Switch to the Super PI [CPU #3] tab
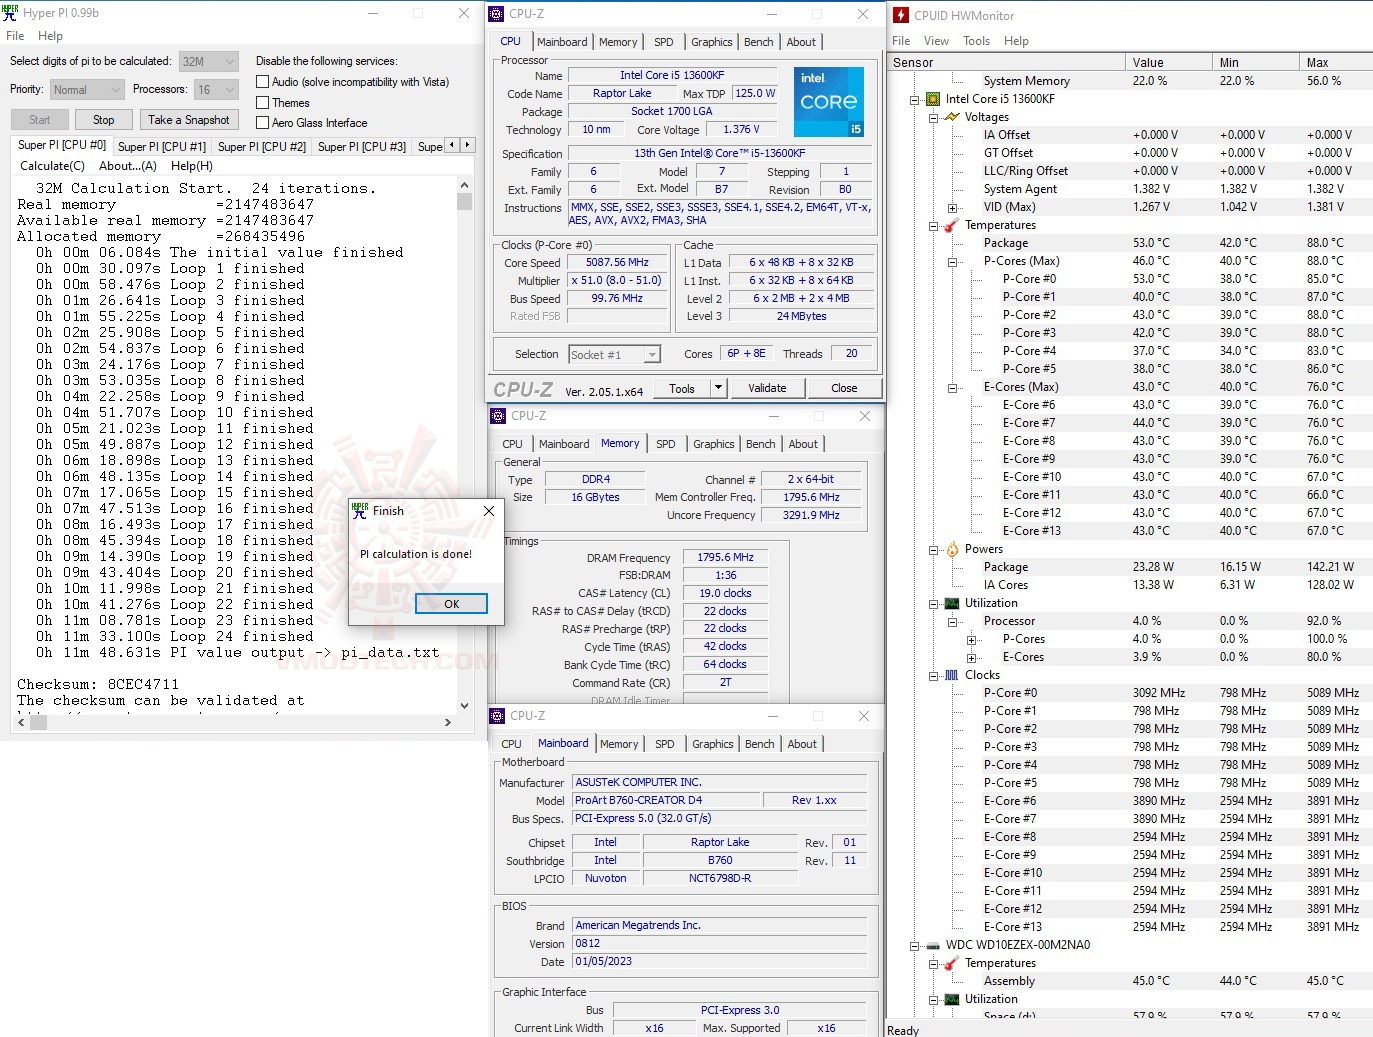This screenshot has height=1037, width=1373. pyautogui.click(x=362, y=146)
